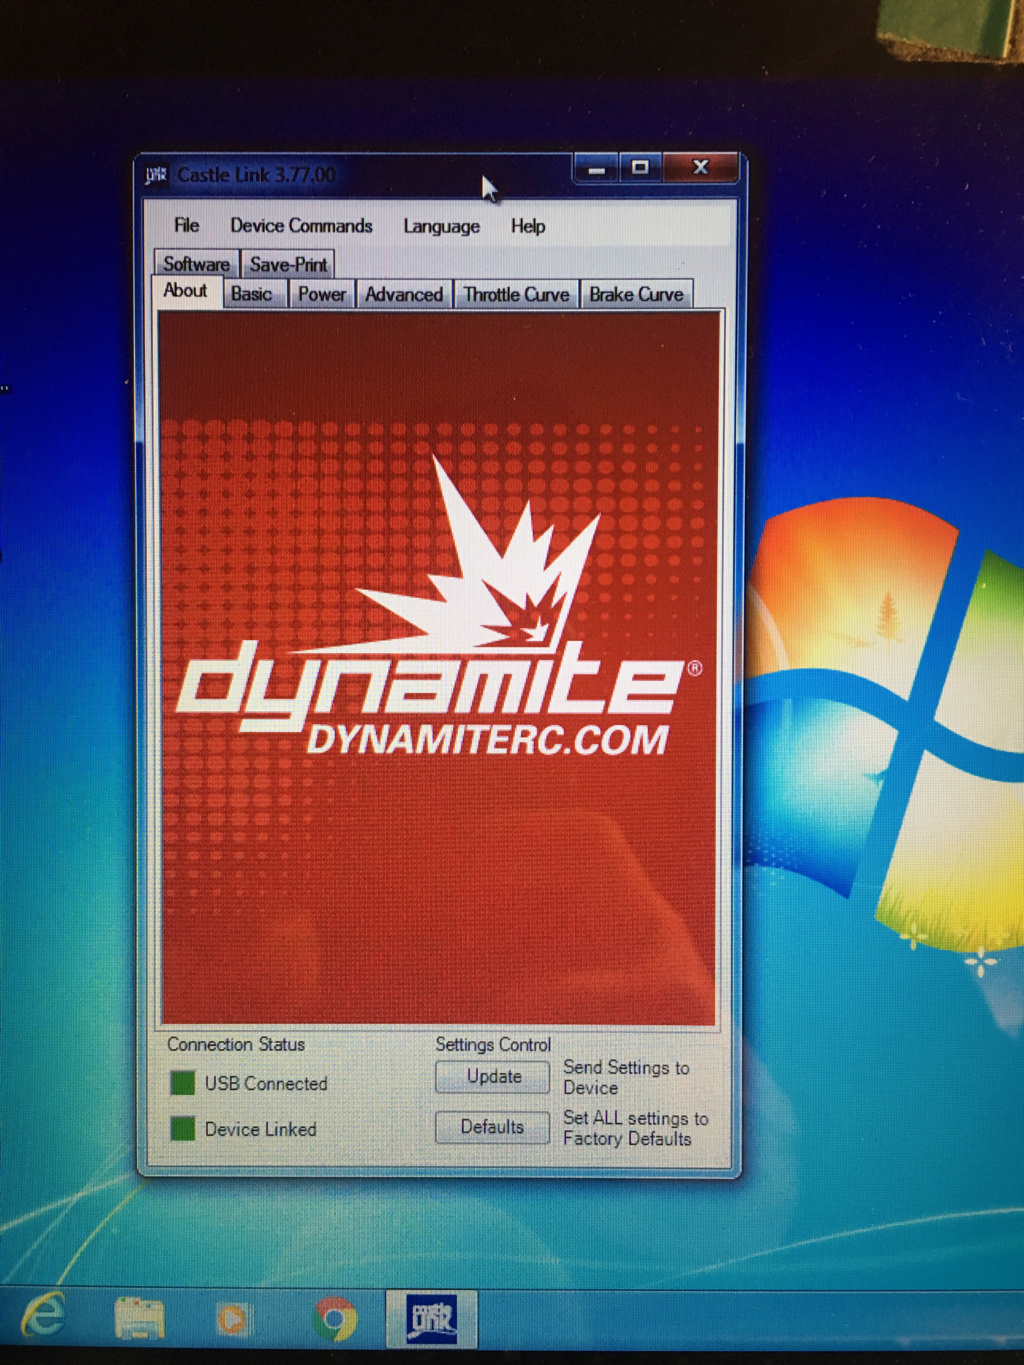Open the File menu
This screenshot has width=1024, height=1365.
[x=186, y=225]
